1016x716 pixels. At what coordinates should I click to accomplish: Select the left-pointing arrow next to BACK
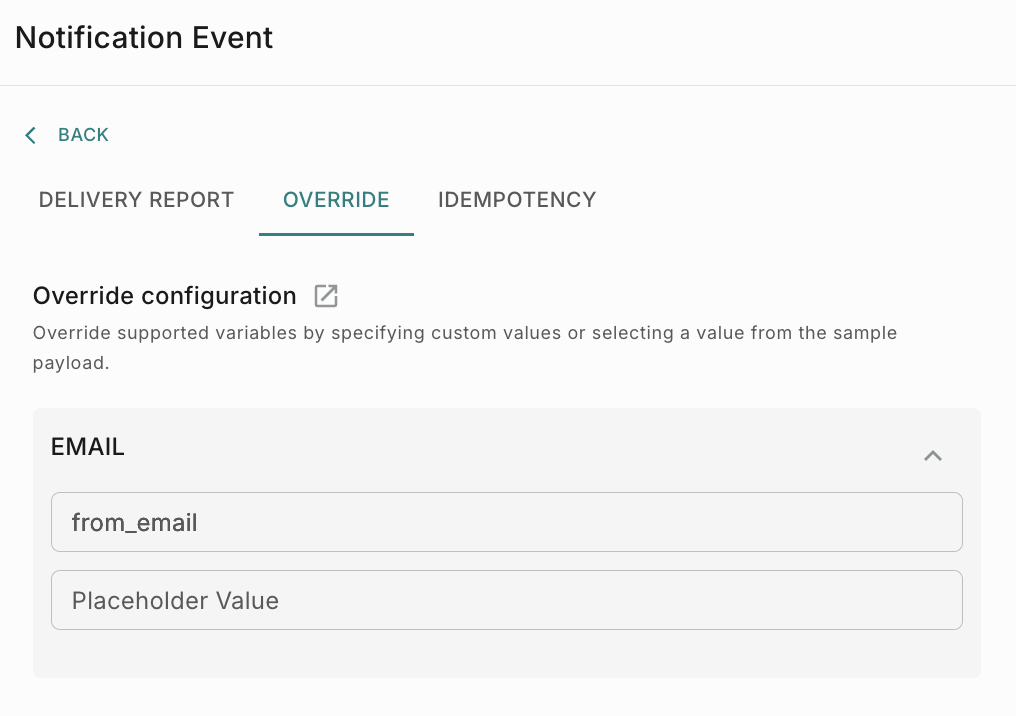30,135
